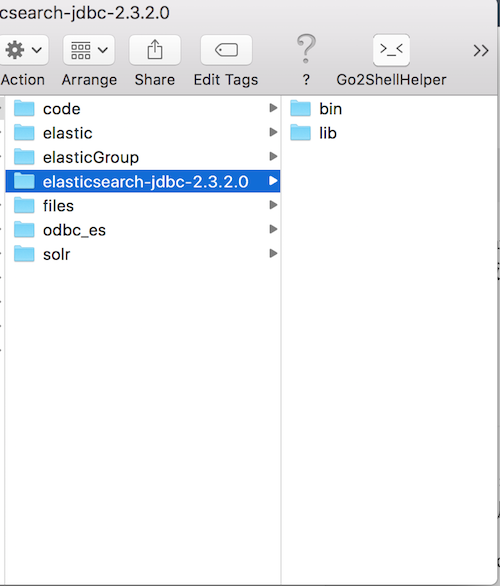Image resolution: width=500 pixels, height=586 pixels.
Task: Click the folder icon next to files
Action: point(24,205)
